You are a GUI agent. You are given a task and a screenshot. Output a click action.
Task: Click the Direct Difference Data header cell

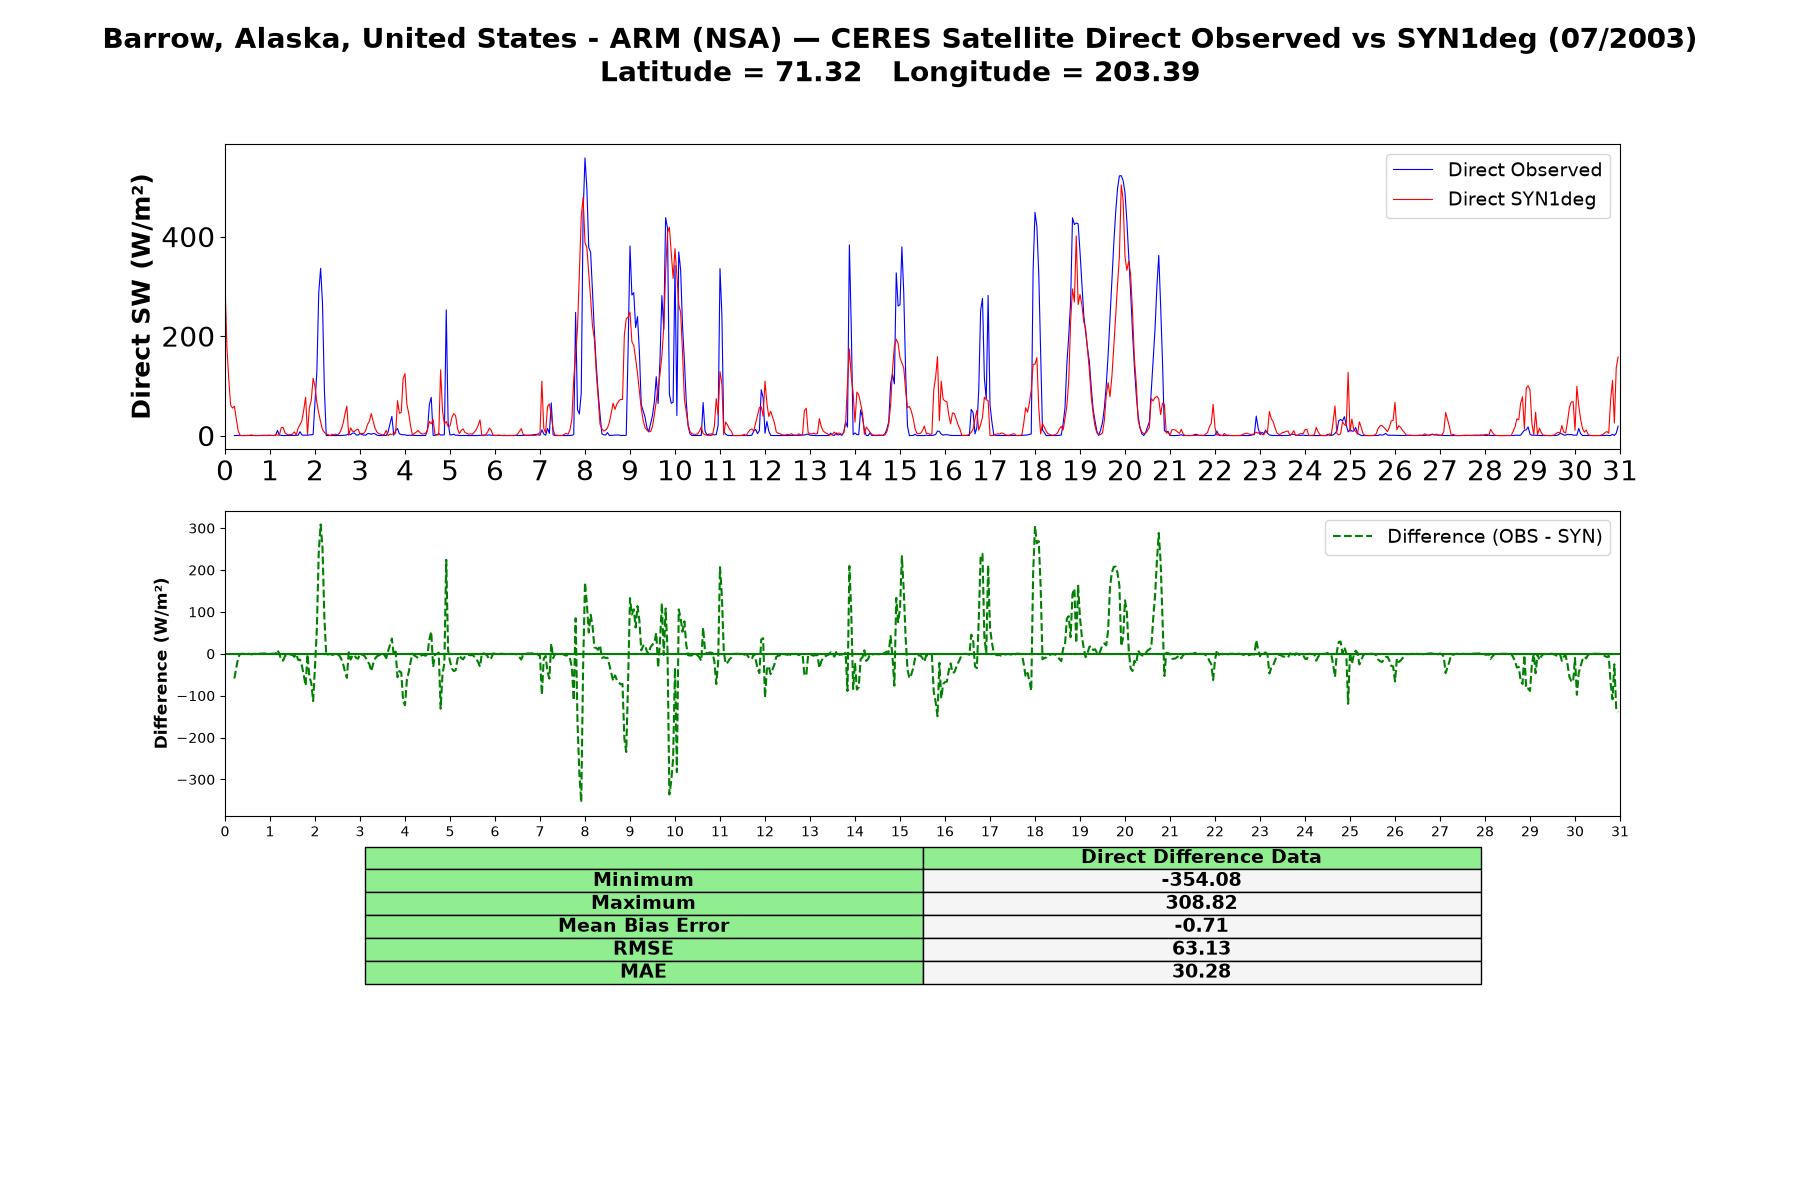[1202, 857]
